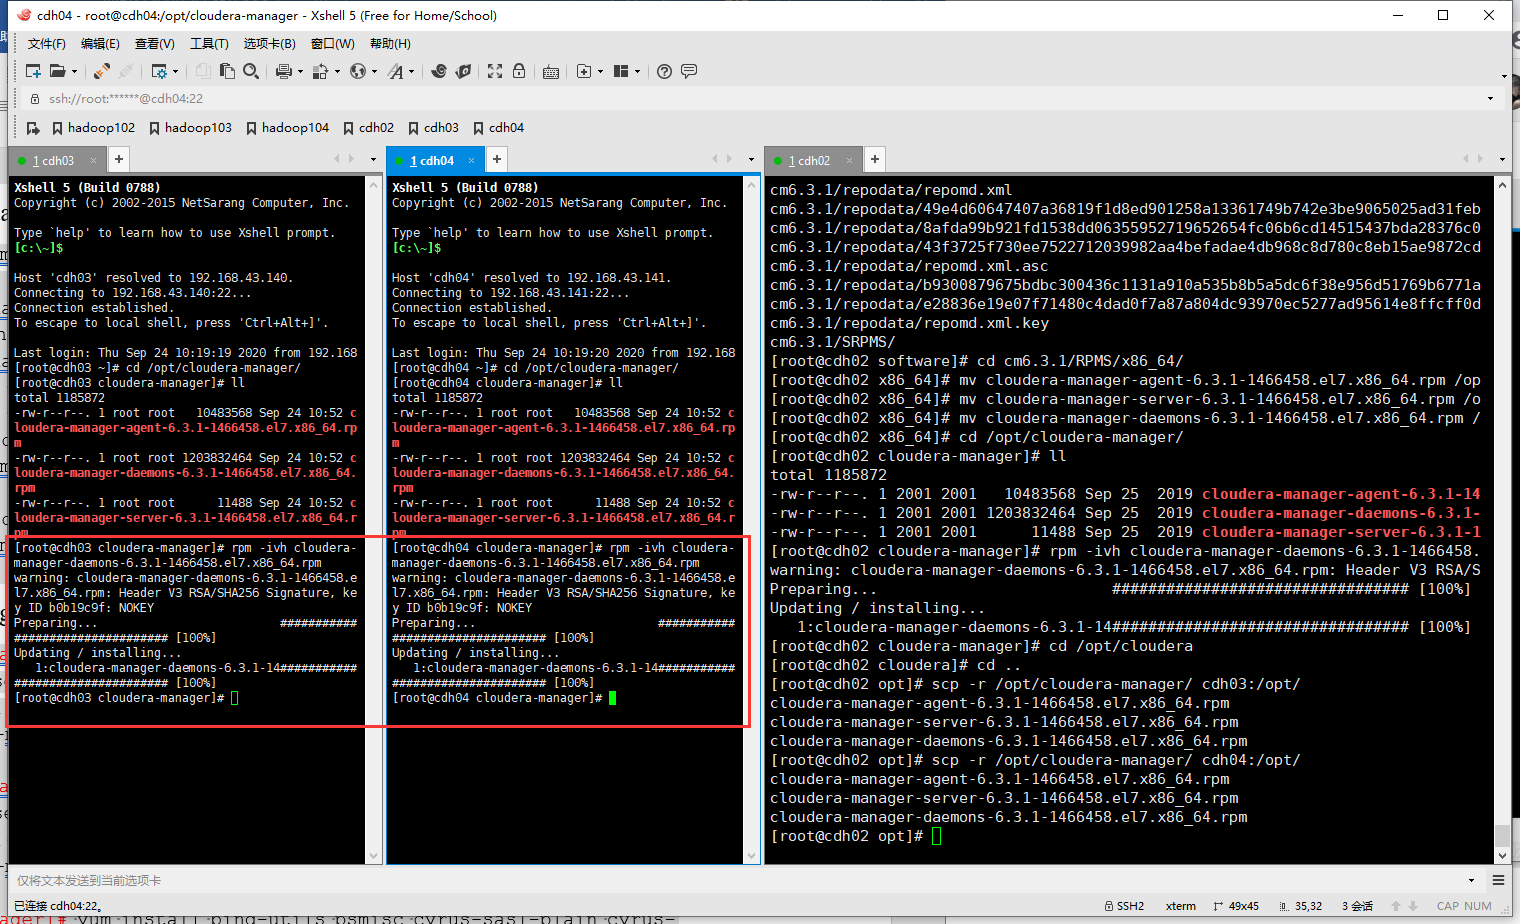Add new tab next to cdh03
Screen dimensions: 1520x924
(119, 159)
